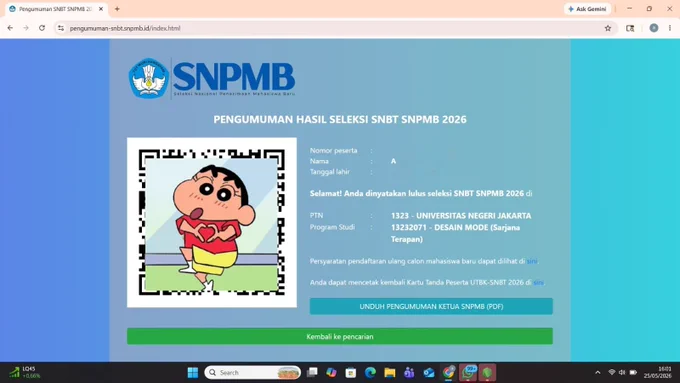
Task: Click the SNPMB logo
Action: pos(212,79)
